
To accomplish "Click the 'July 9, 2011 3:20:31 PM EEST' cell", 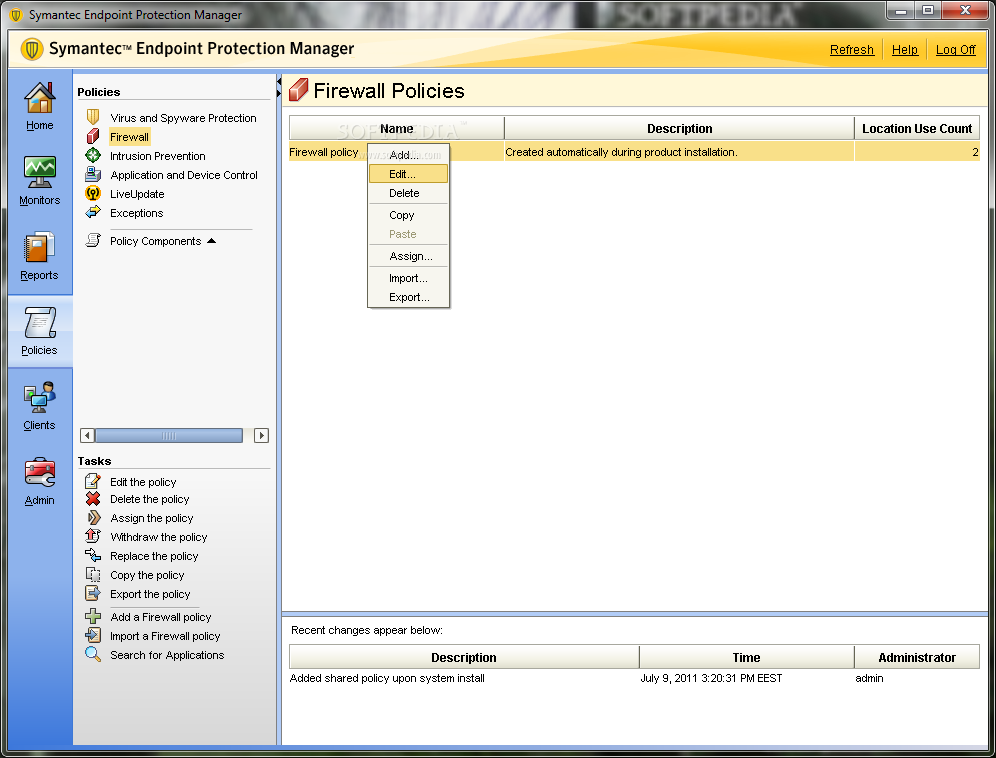I will (x=711, y=678).
